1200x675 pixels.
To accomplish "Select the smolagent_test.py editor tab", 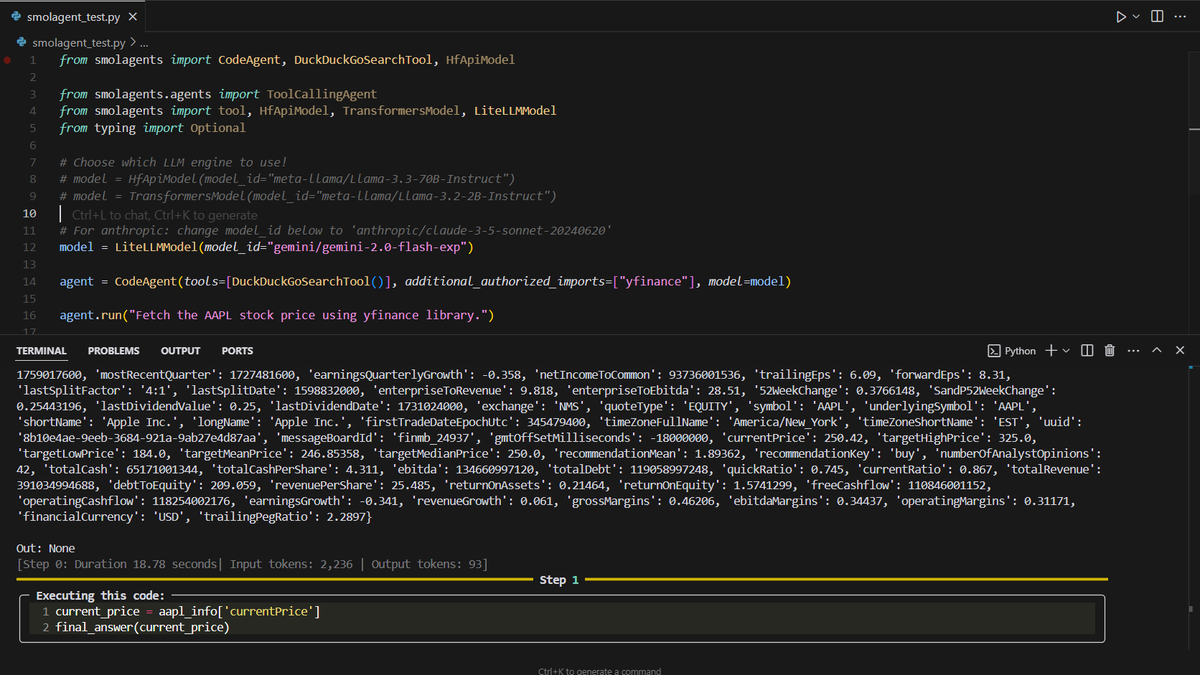I will [x=73, y=18].
